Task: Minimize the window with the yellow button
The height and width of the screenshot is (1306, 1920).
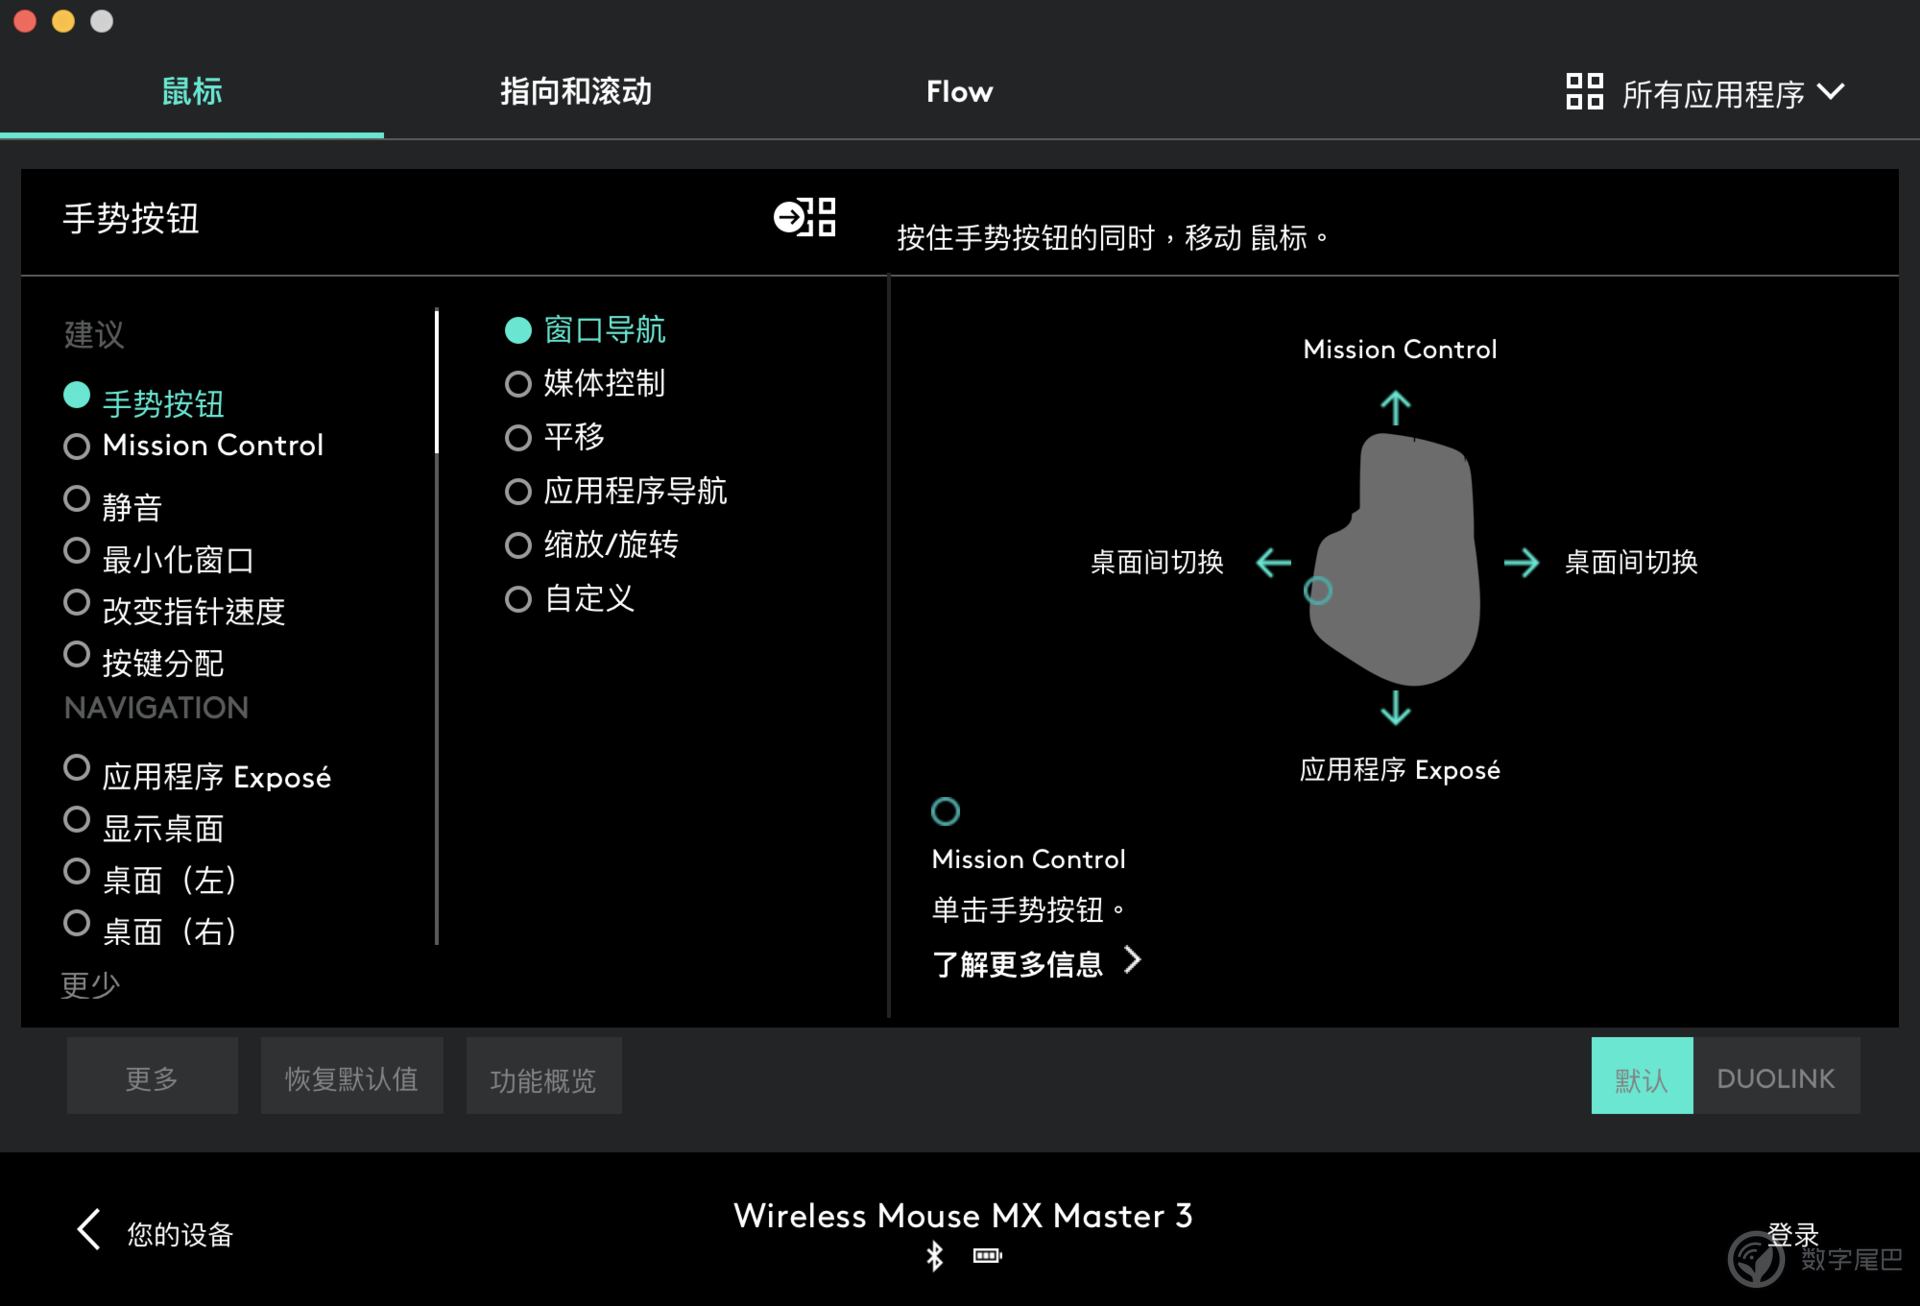Action: [x=63, y=21]
